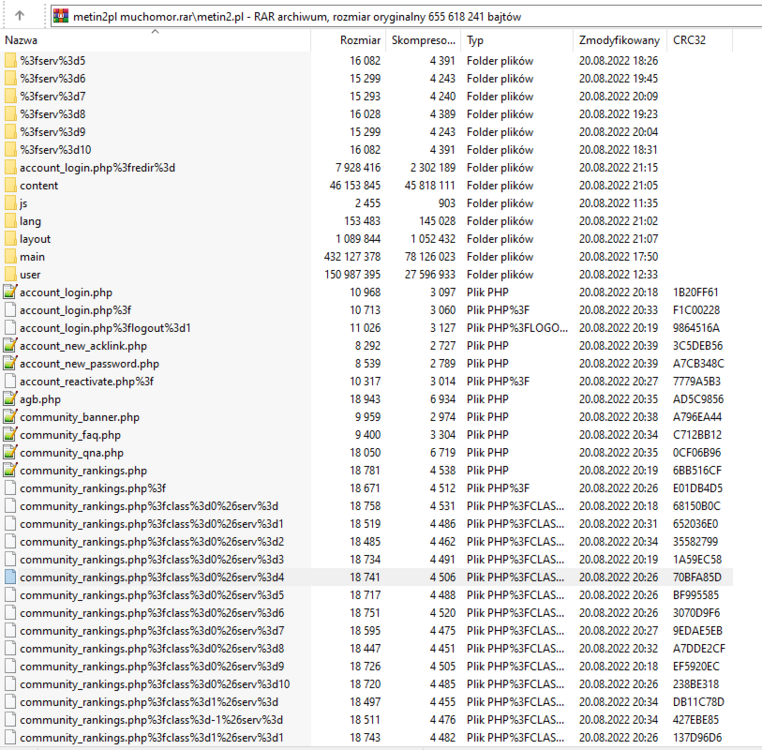
Task: Select file community_rankings.php%3fclass%3d0%26serv%3d3
Action: [152, 559]
